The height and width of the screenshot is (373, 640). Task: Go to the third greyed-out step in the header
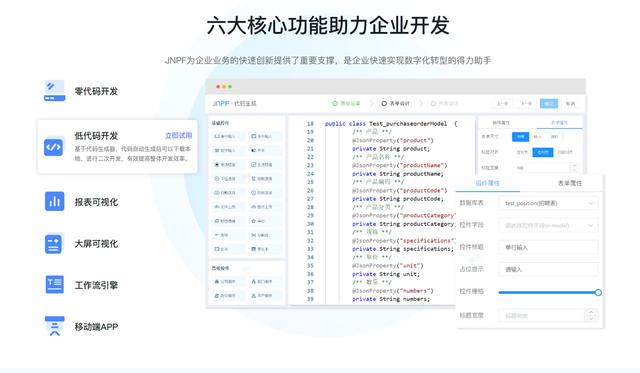(444, 104)
